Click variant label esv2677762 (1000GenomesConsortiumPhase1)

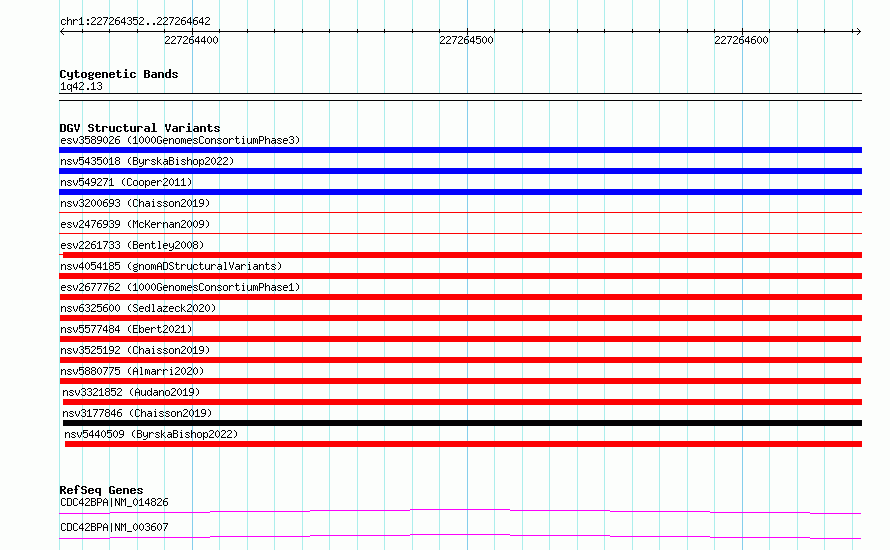pos(180,287)
